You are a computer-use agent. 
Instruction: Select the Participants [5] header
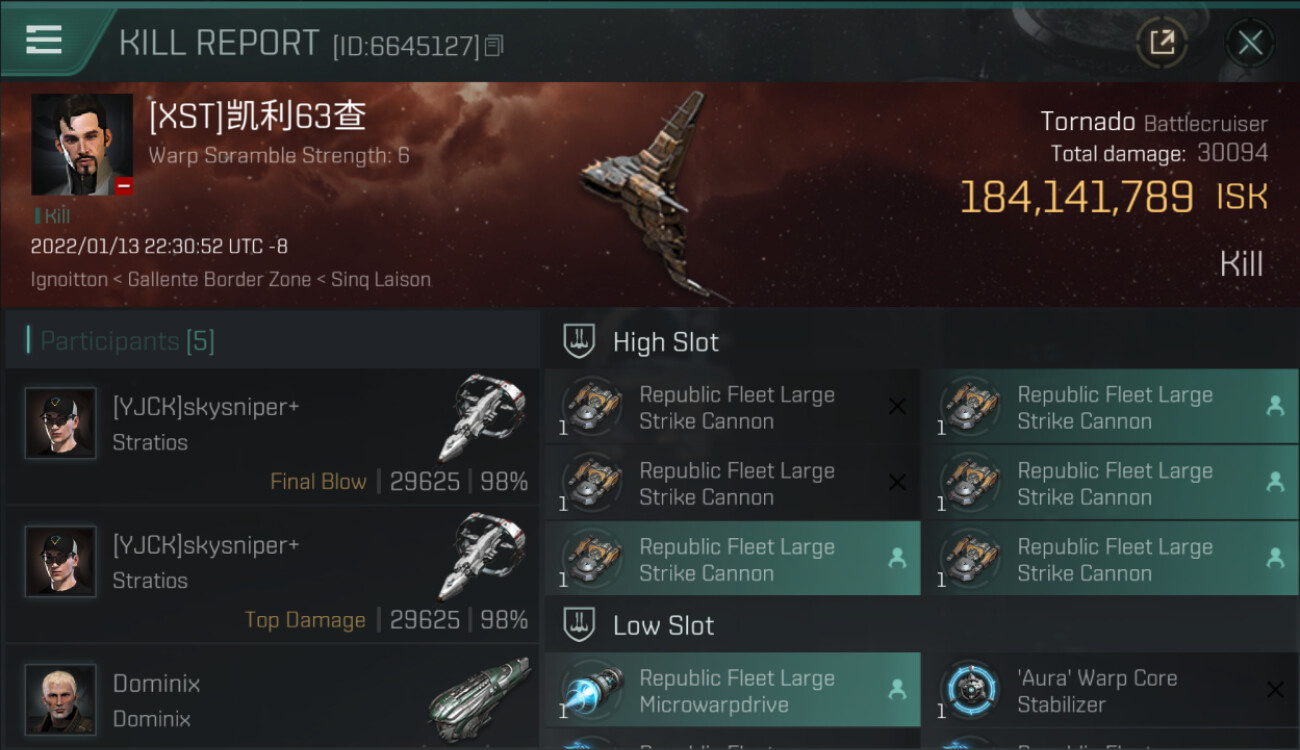tap(127, 341)
